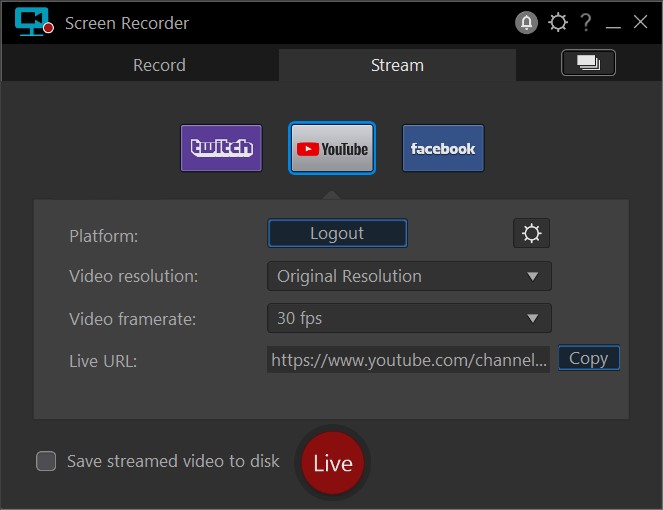The image size is (663, 510).
Task: Copy the Live URL
Action: 588,358
